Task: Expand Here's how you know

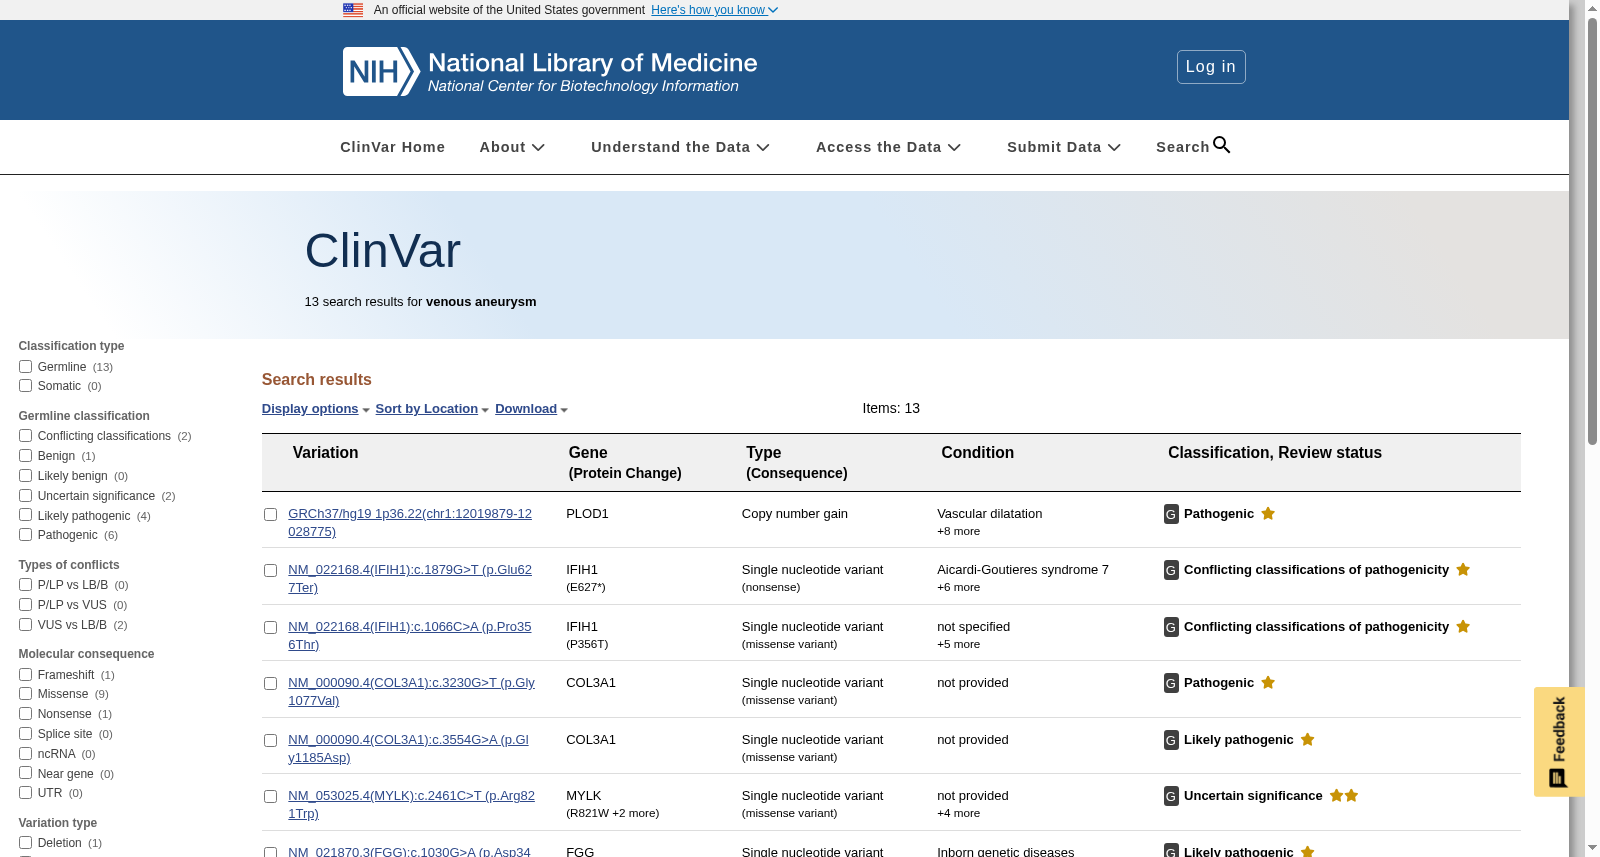Action: (714, 10)
